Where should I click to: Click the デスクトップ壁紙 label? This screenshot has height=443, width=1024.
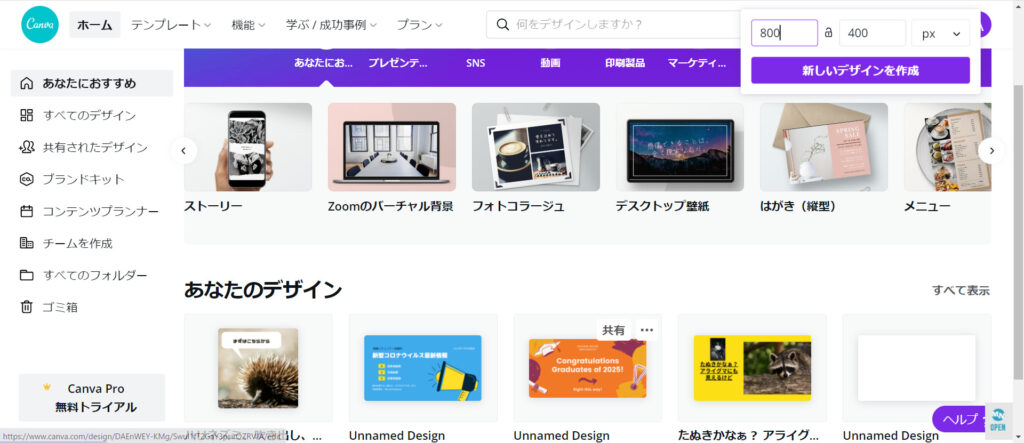click(x=662, y=206)
